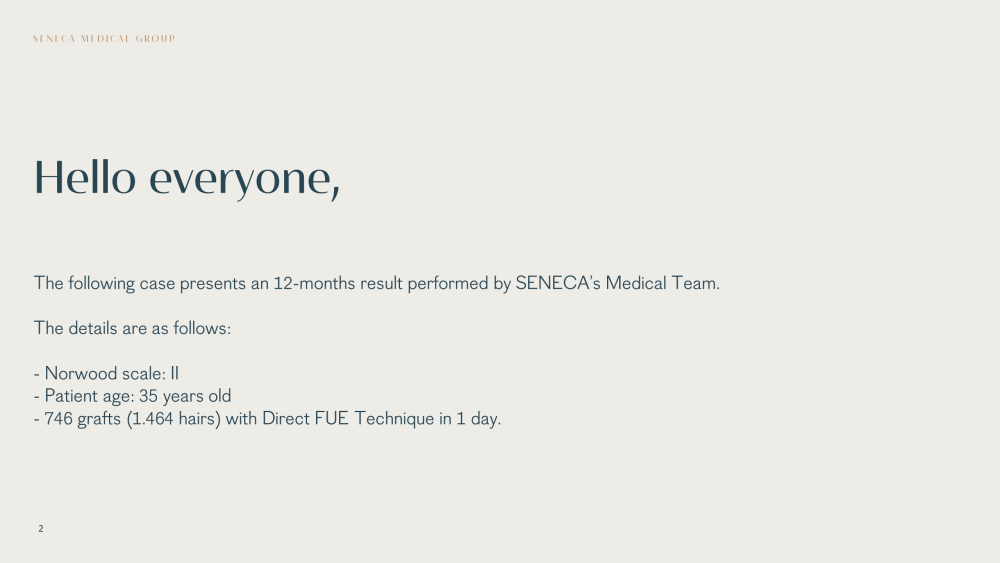The image size is (1000, 563).
Task: Click 'The details are as follows:' line
Action: [132, 328]
